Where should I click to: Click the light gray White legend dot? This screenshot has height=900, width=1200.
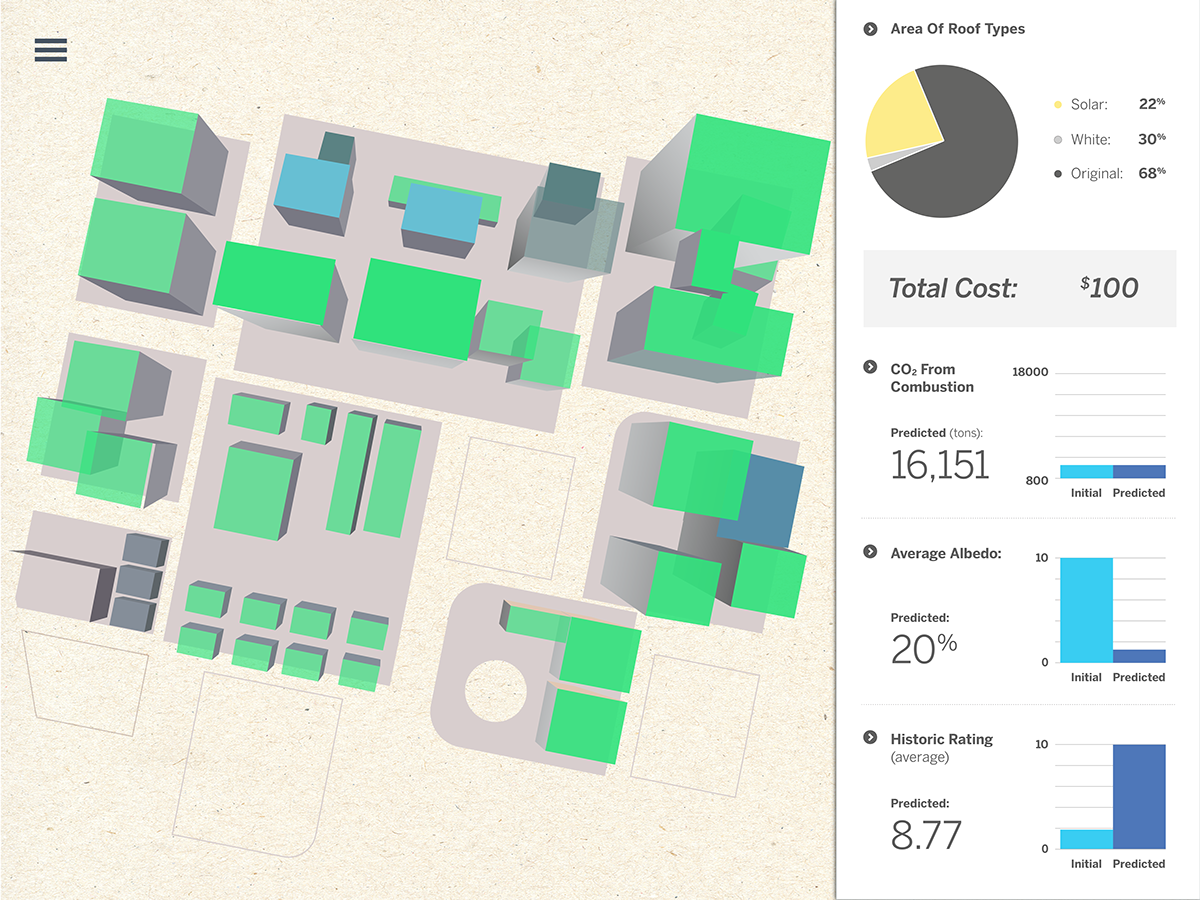(1058, 140)
